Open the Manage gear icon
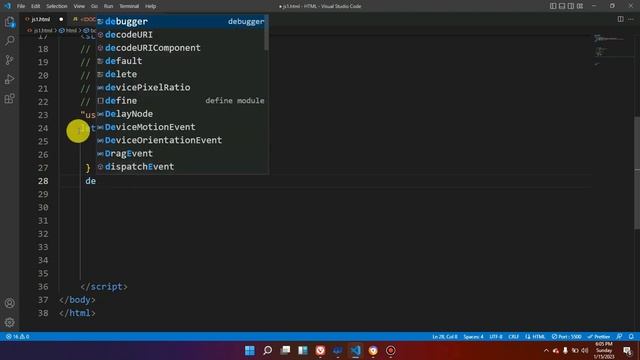The height and width of the screenshot is (360, 640). click(9, 322)
